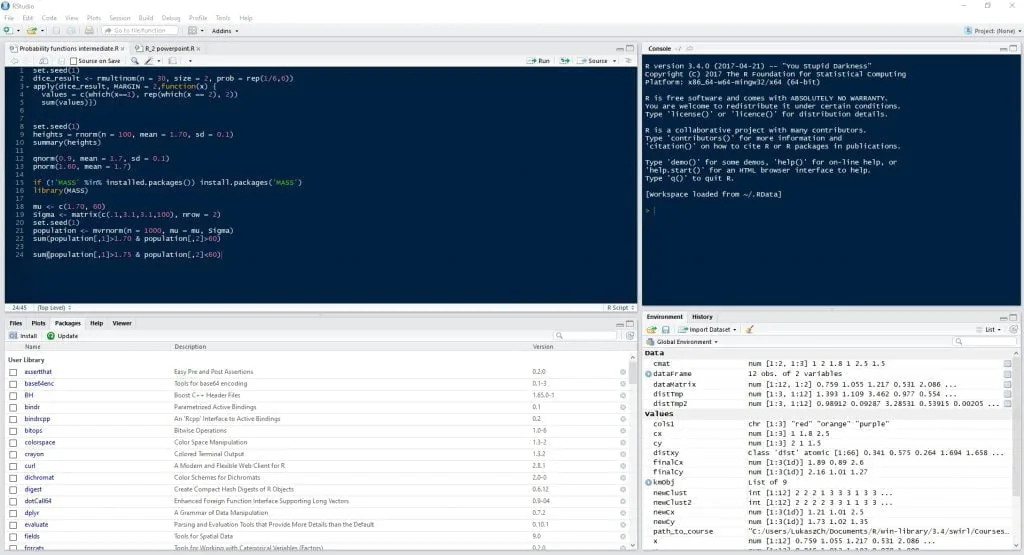Viewport: 1024px width, 555px height.
Task: Open the Project (None) dropdown
Action: (x=993, y=31)
